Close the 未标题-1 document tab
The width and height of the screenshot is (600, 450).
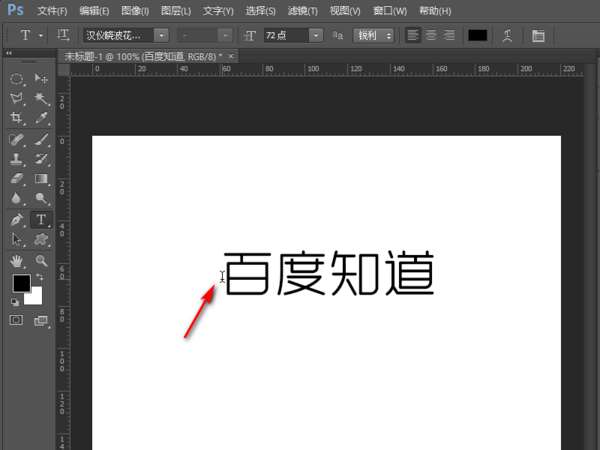click(231, 56)
